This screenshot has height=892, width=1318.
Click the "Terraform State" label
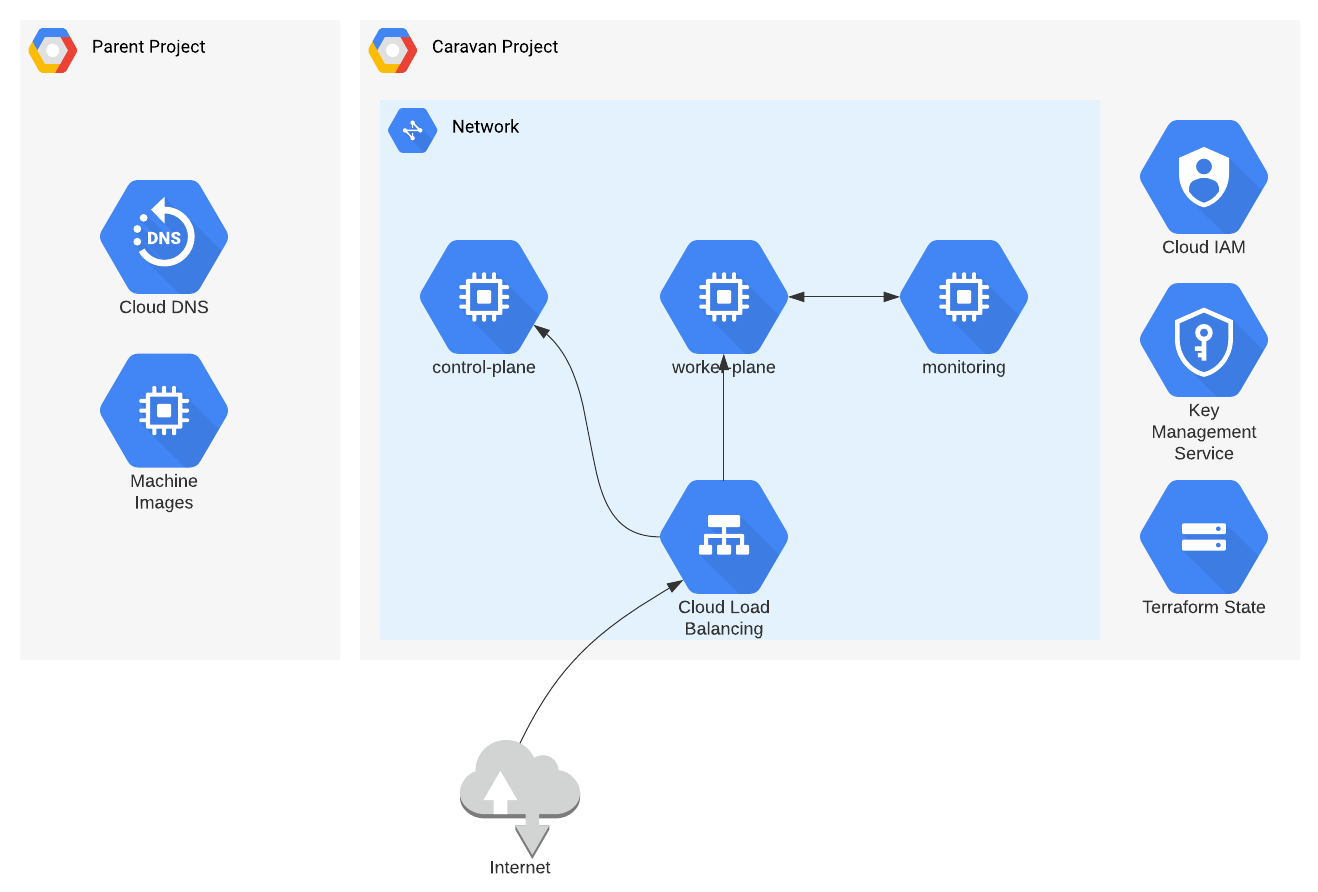point(1204,607)
